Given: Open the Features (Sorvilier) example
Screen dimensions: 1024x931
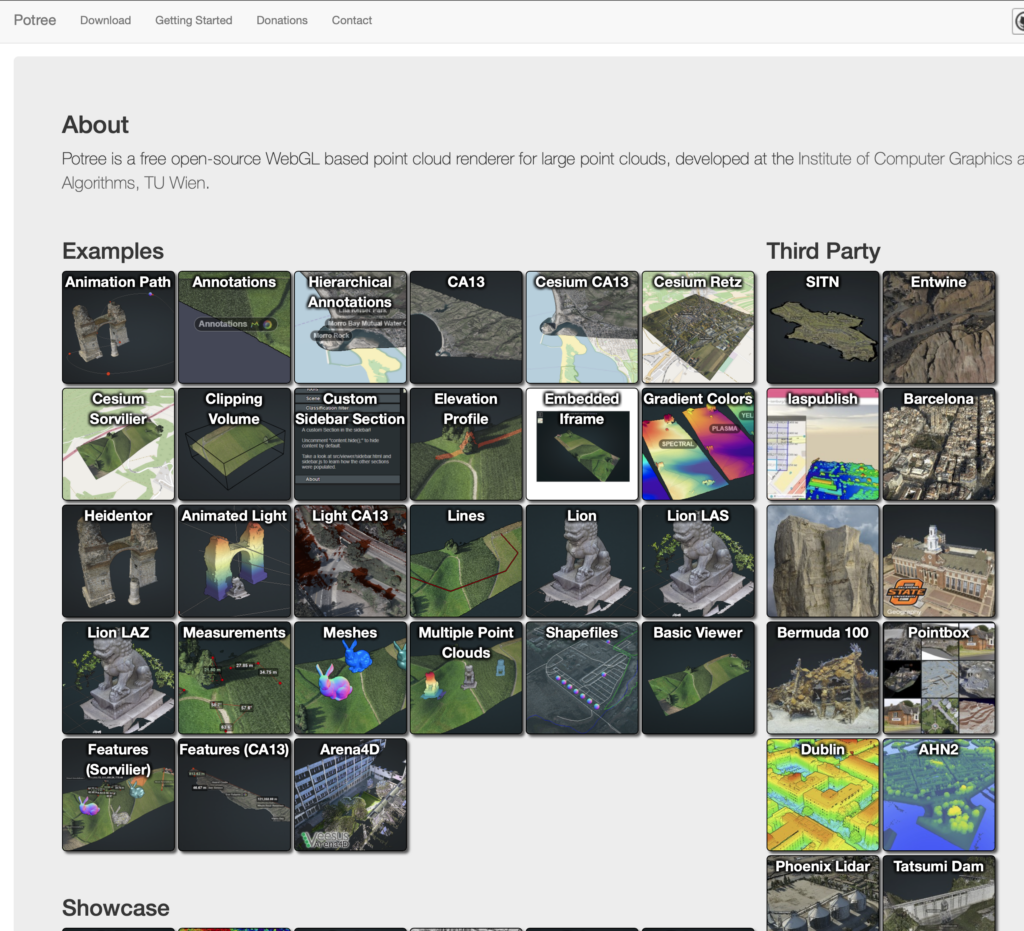Looking at the screenshot, I should [118, 795].
